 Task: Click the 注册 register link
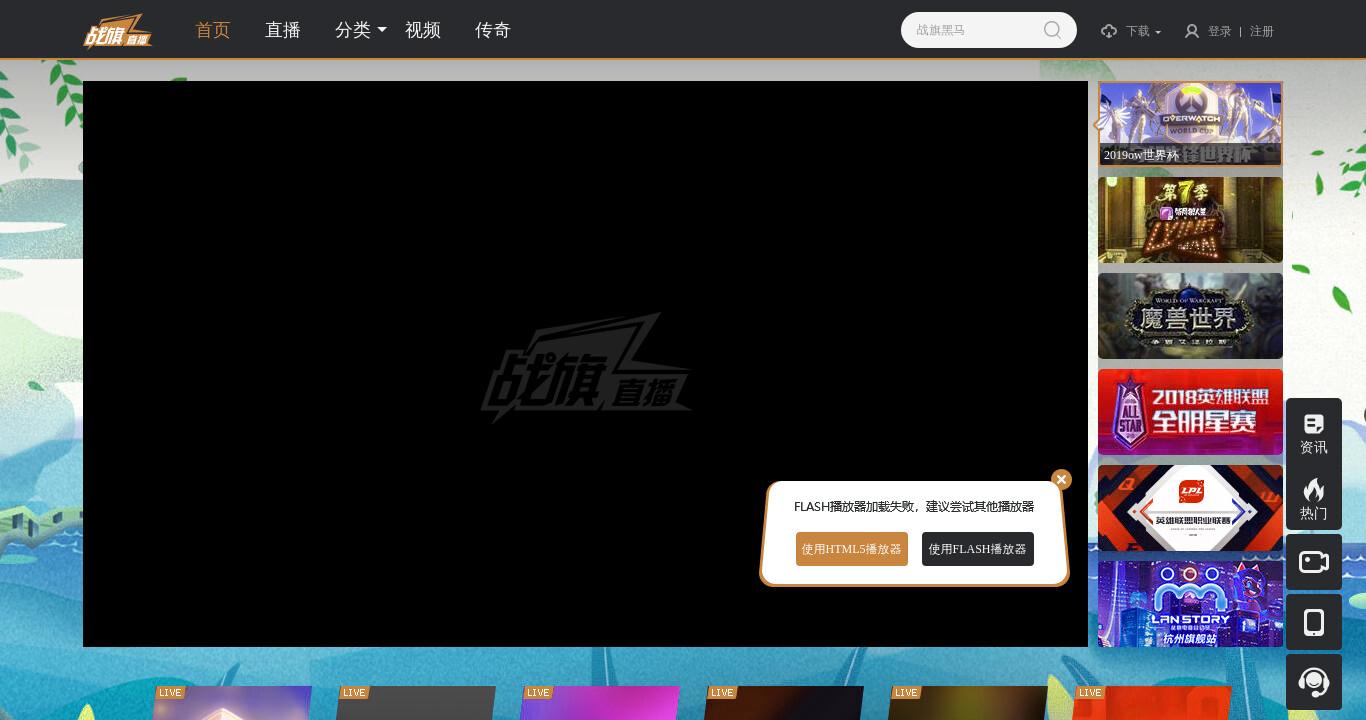click(1262, 31)
